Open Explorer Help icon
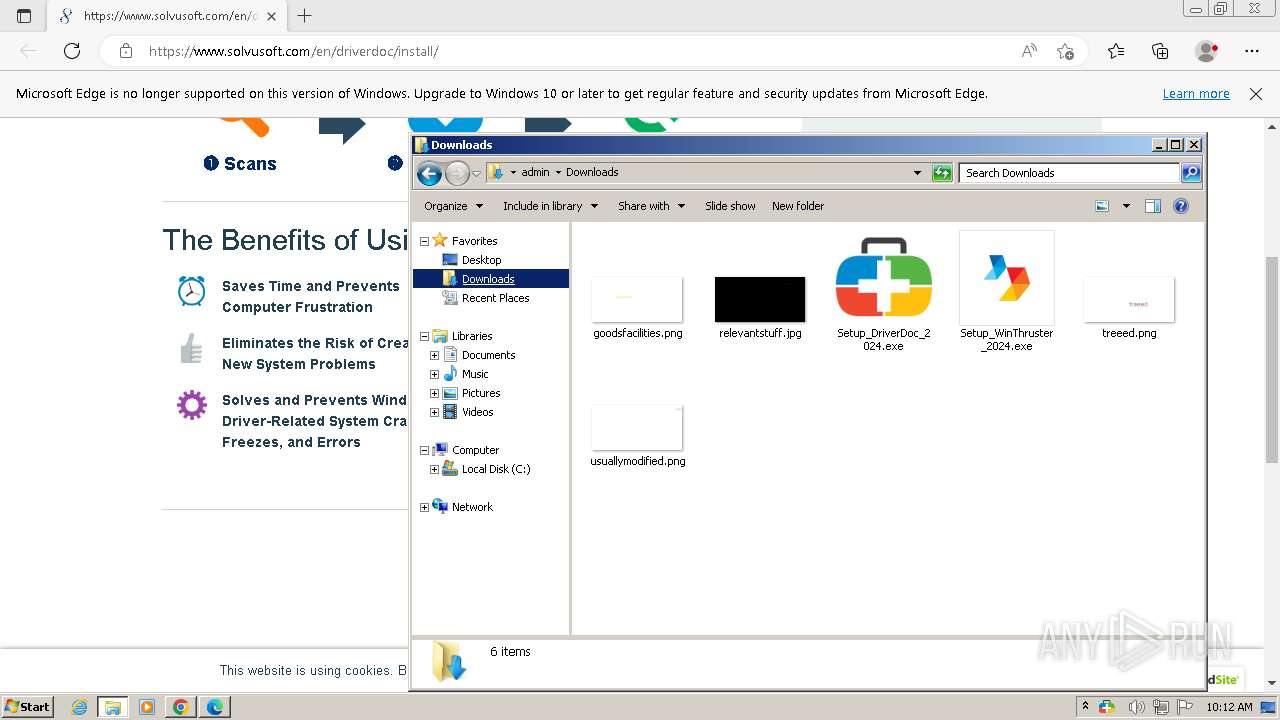 click(1181, 206)
